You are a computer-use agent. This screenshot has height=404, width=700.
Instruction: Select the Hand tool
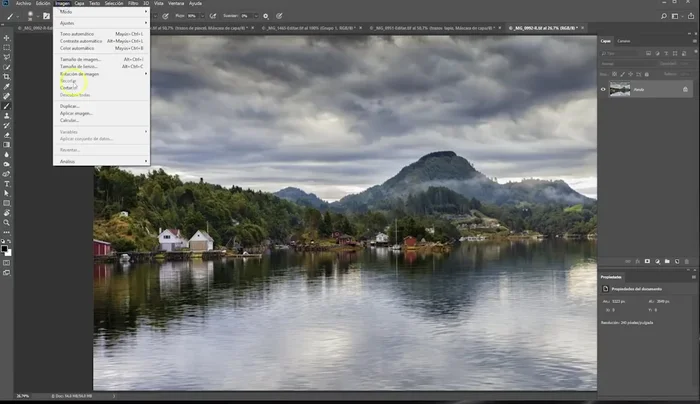click(7, 212)
